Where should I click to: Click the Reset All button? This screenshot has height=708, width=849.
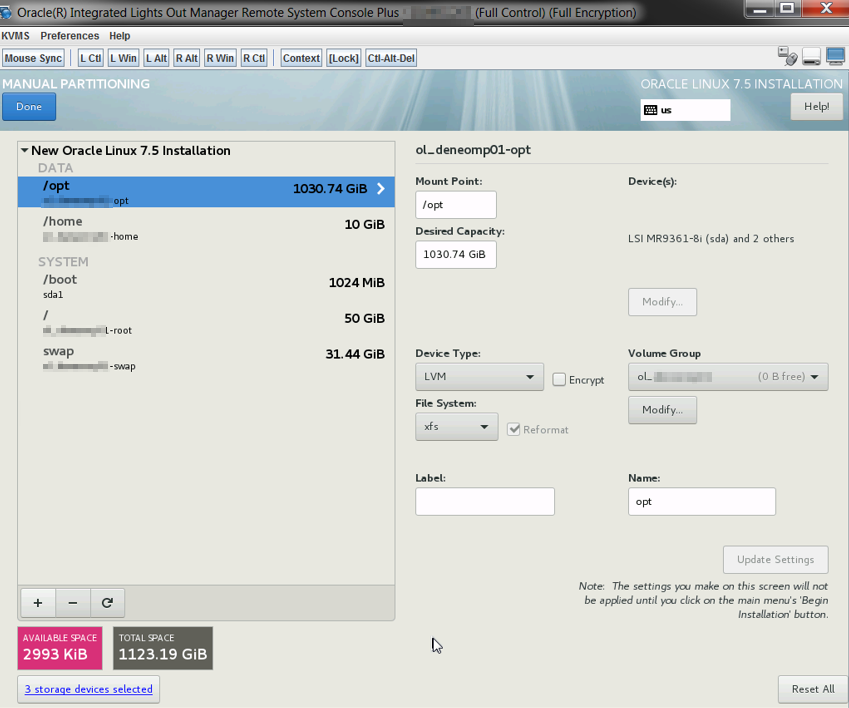(x=813, y=689)
